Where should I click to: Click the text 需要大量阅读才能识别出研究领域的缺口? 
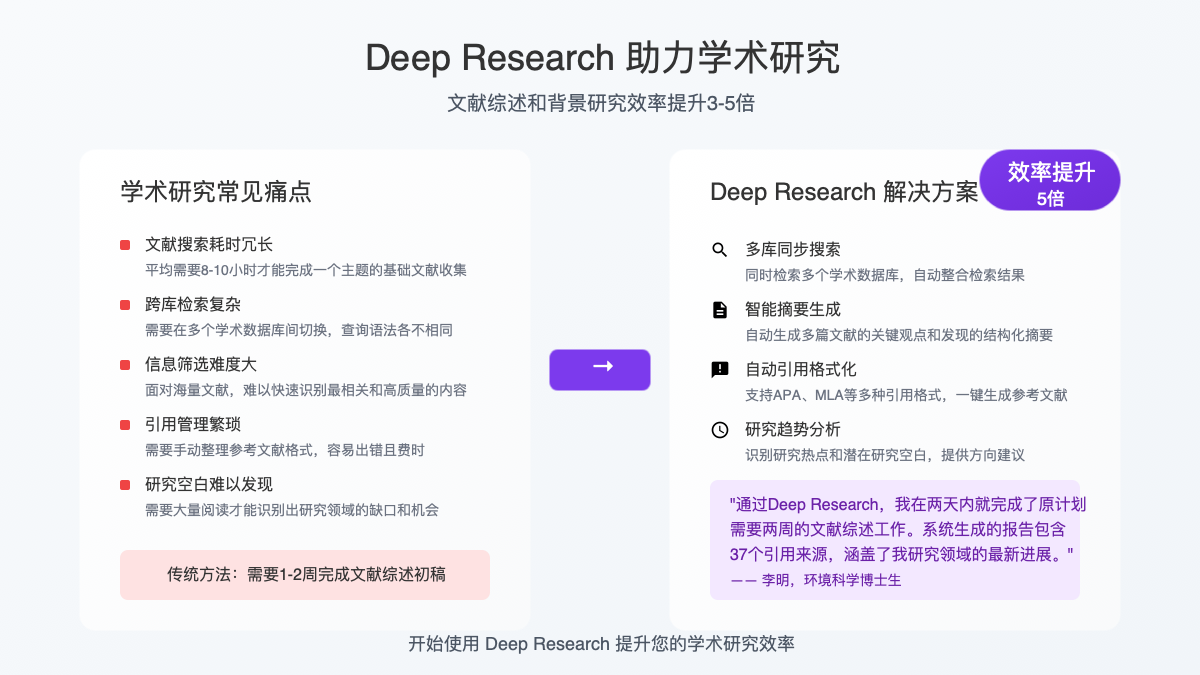coord(271,510)
